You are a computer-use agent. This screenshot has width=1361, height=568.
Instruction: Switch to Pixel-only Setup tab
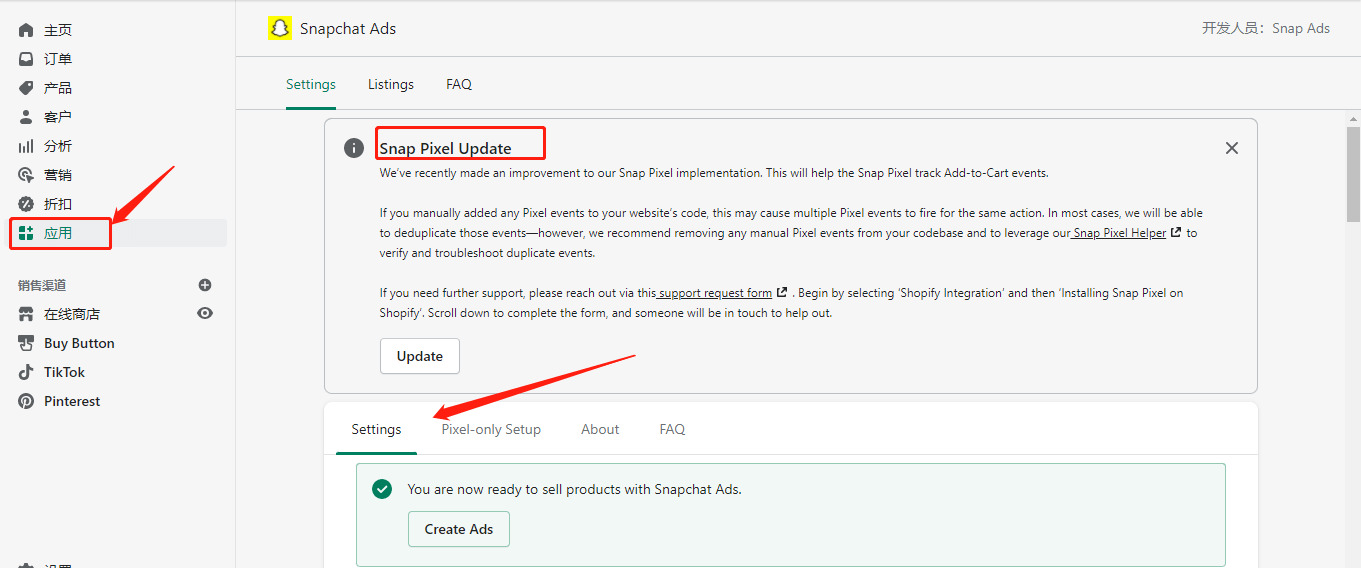pos(491,429)
